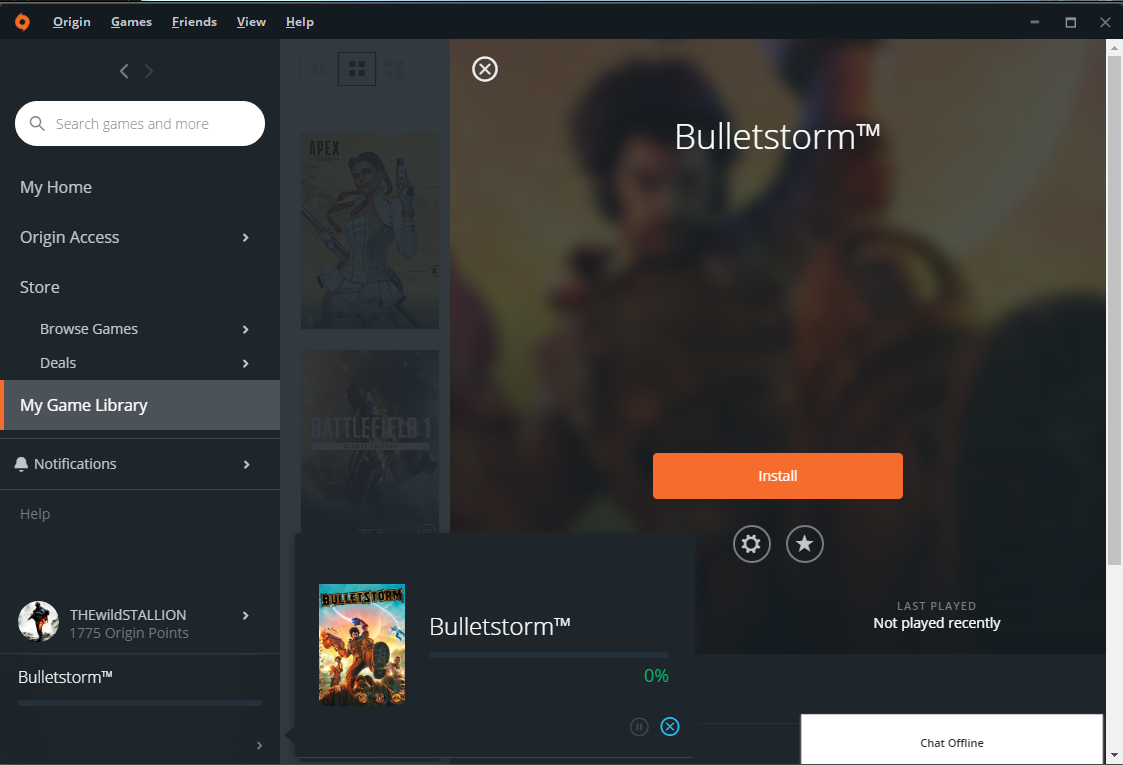Image resolution: width=1123 pixels, height=765 pixels.
Task: Click the Bulletstorm box art thumbnail
Action: [362, 645]
